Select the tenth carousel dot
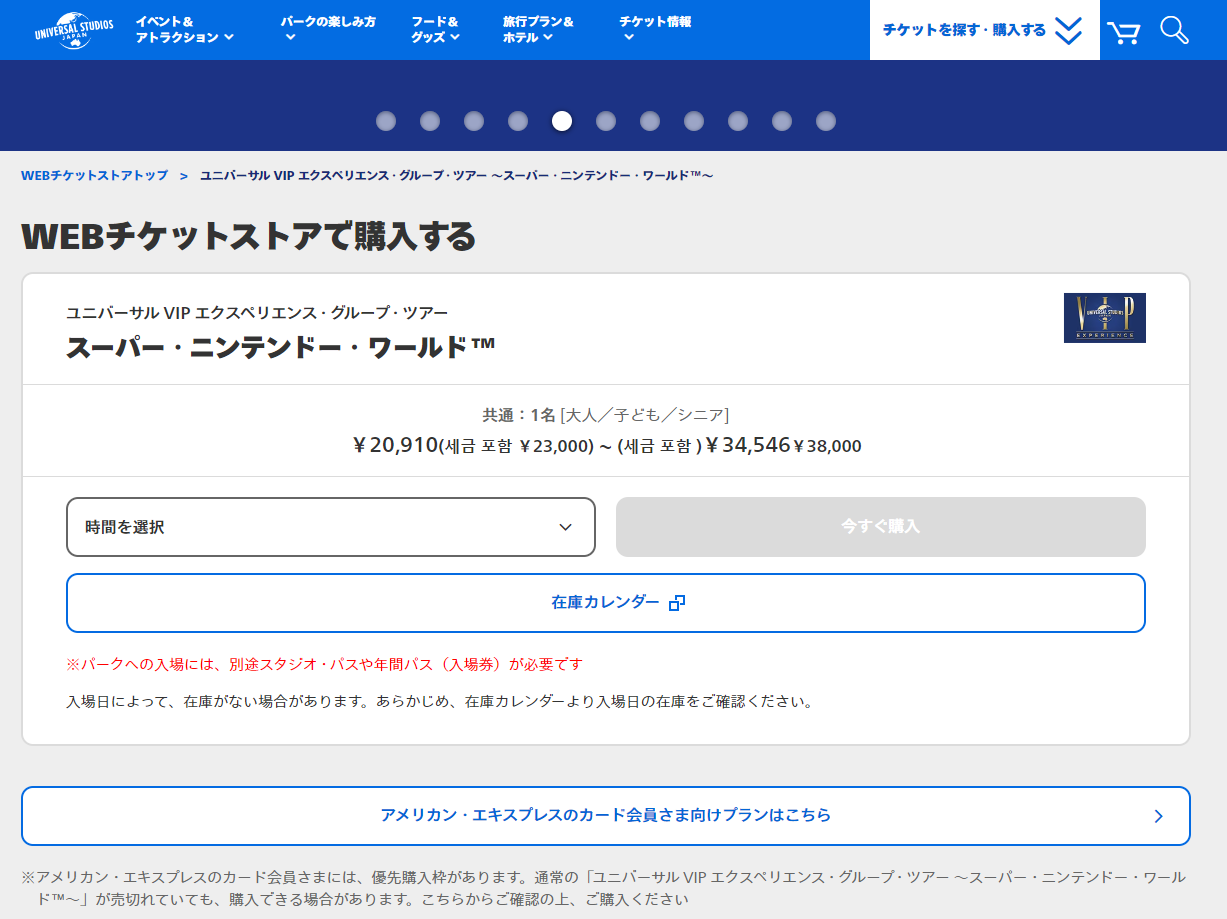The width and height of the screenshot is (1227, 919). coord(782,121)
